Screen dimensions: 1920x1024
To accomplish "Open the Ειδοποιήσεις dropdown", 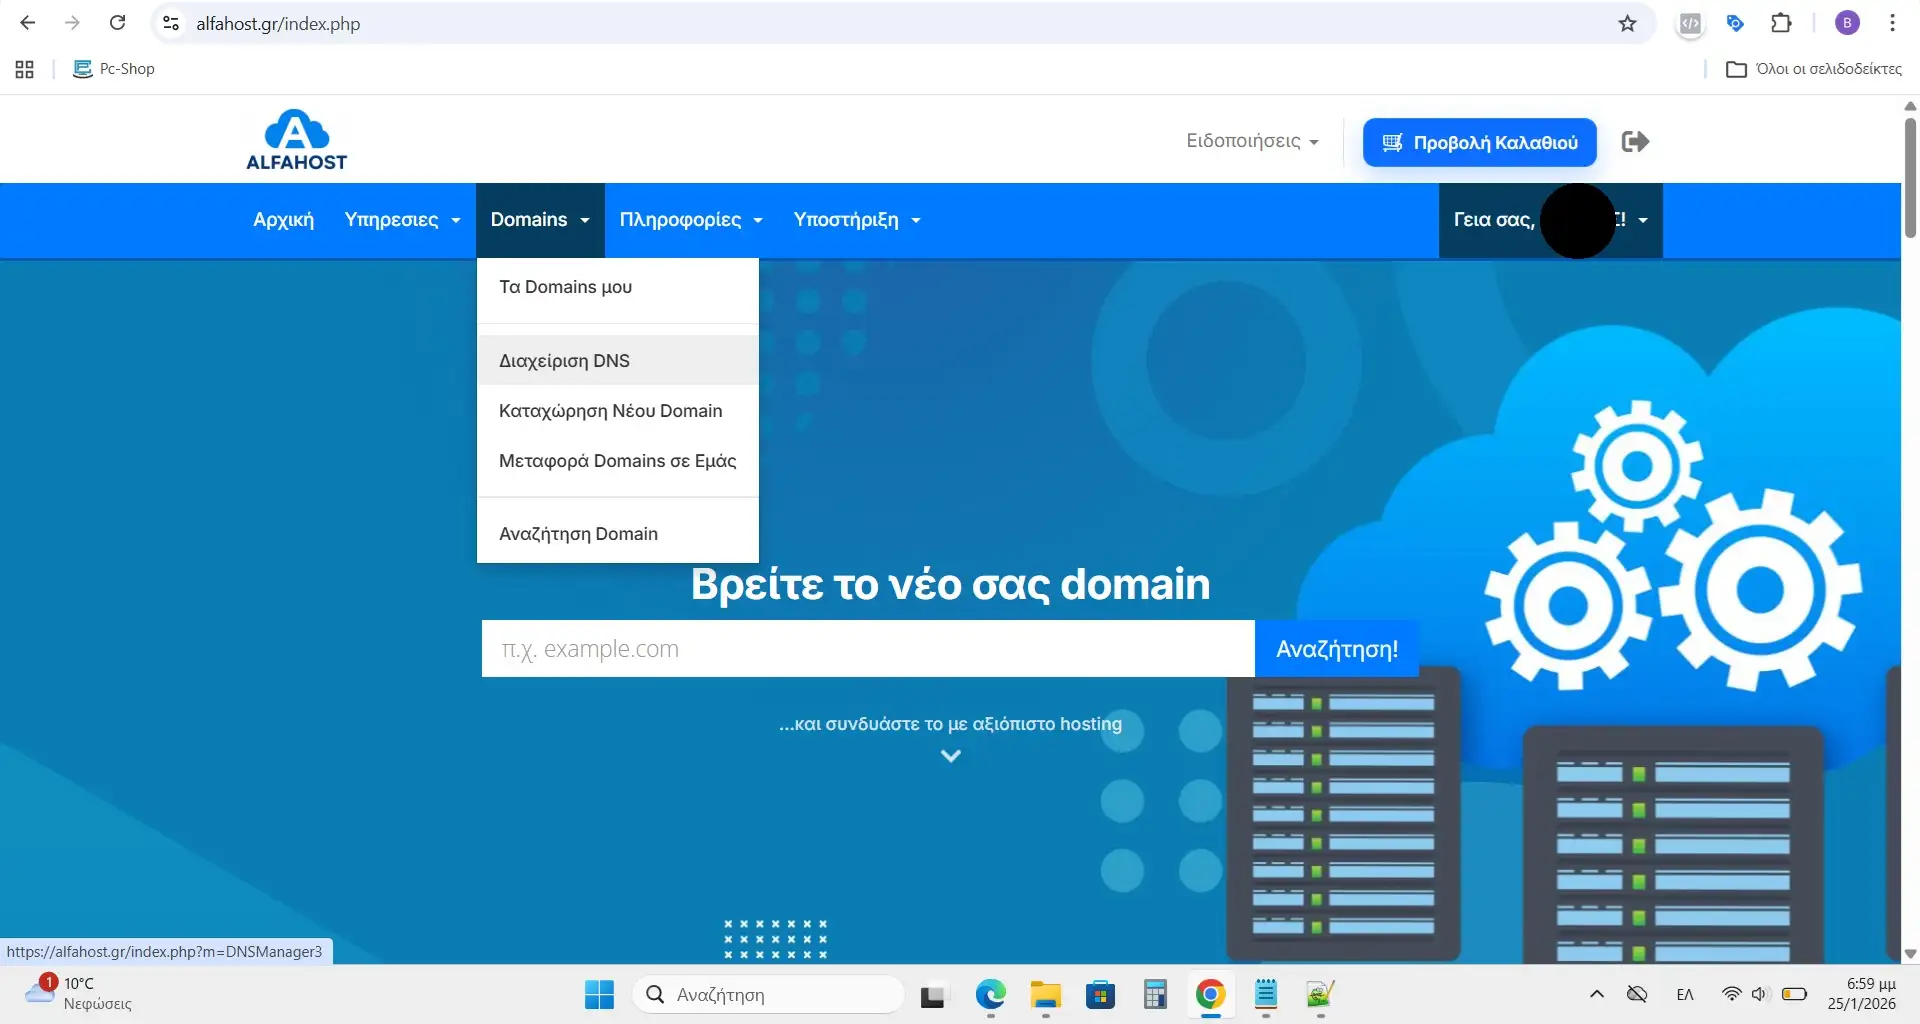I will (x=1252, y=141).
